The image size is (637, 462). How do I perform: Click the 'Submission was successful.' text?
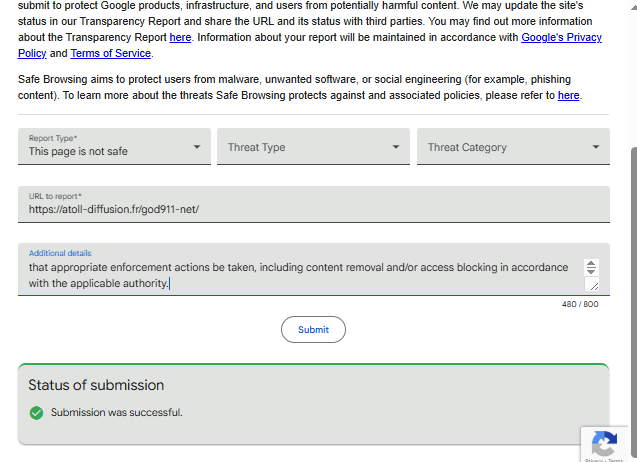[117, 412]
